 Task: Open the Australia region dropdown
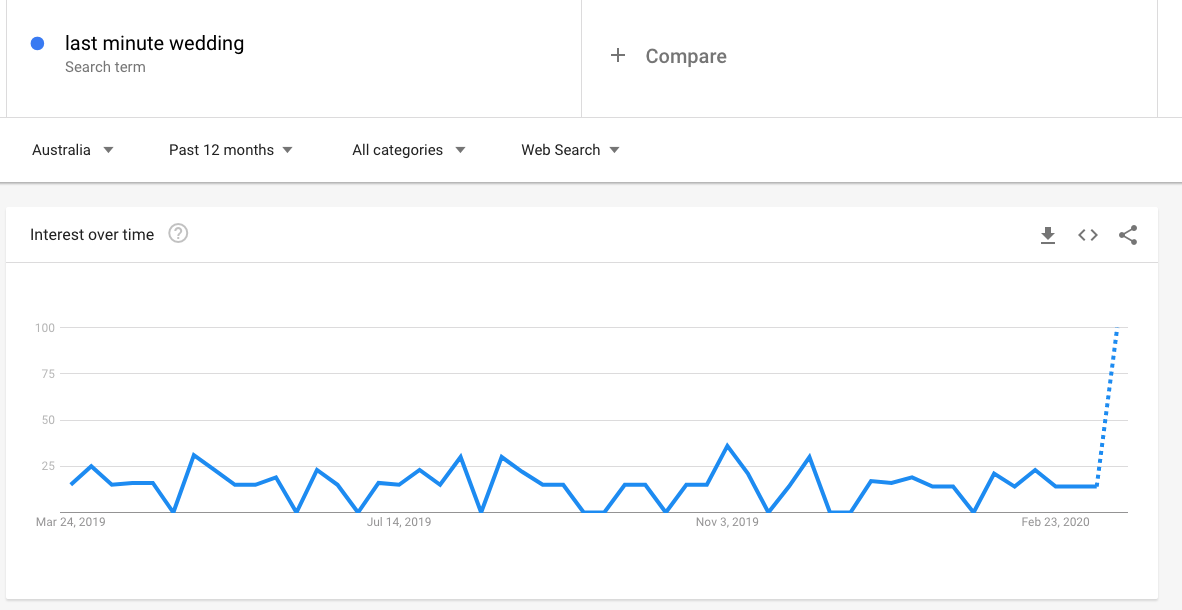pos(72,150)
